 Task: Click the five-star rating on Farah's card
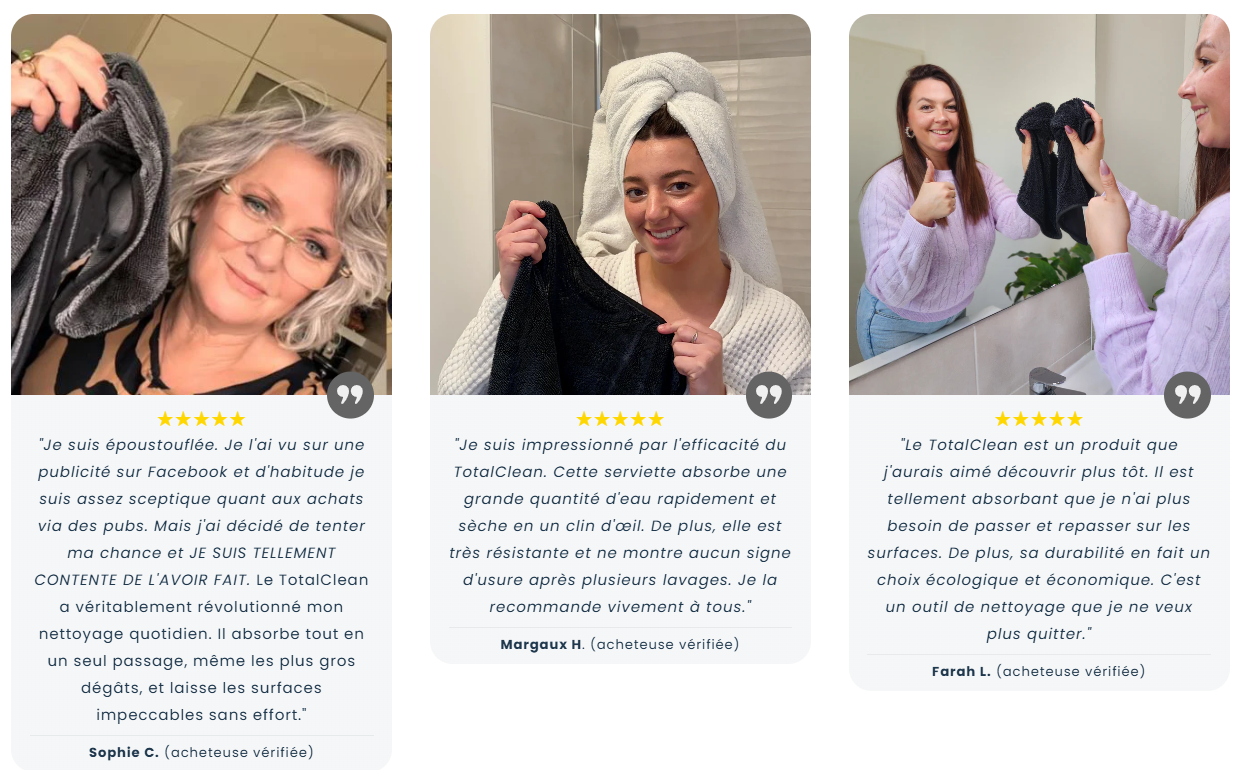pos(1039,419)
